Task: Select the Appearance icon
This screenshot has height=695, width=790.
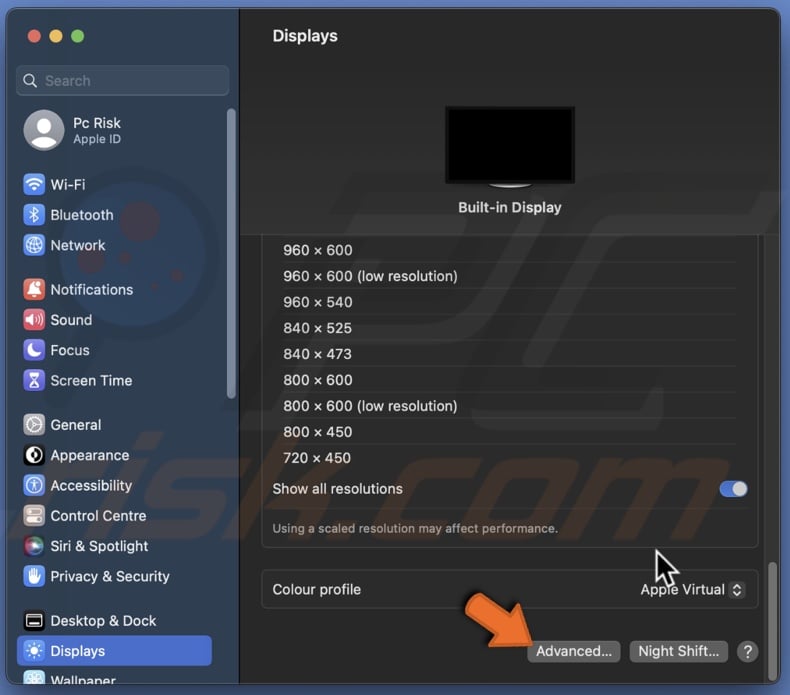Action: point(34,455)
